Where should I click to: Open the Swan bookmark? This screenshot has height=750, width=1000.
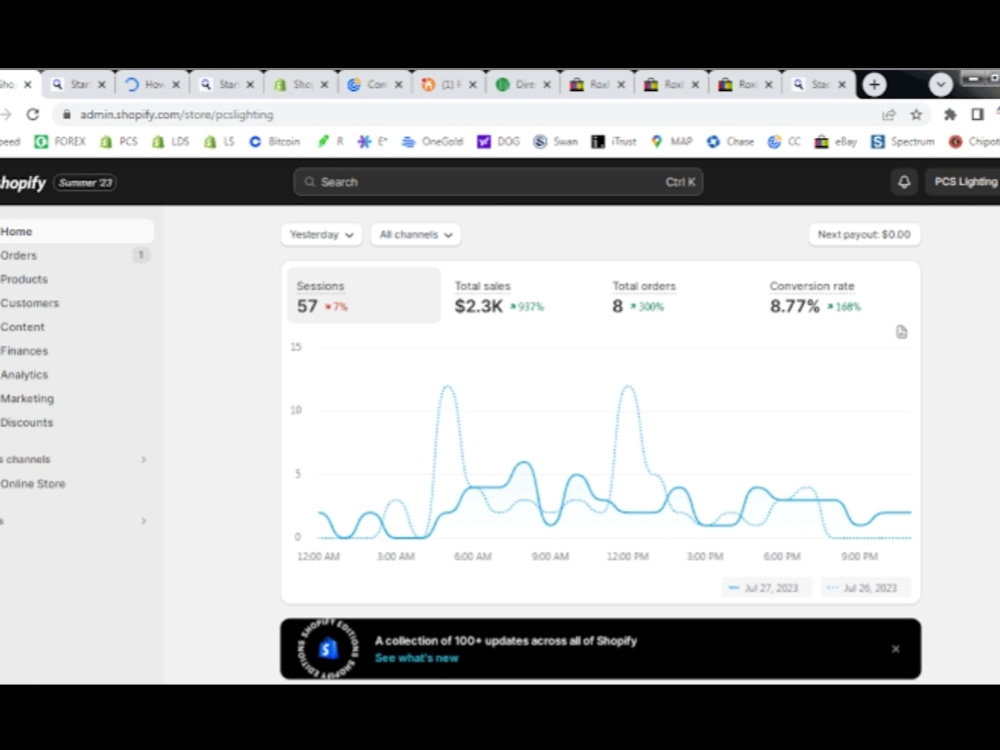tap(555, 142)
